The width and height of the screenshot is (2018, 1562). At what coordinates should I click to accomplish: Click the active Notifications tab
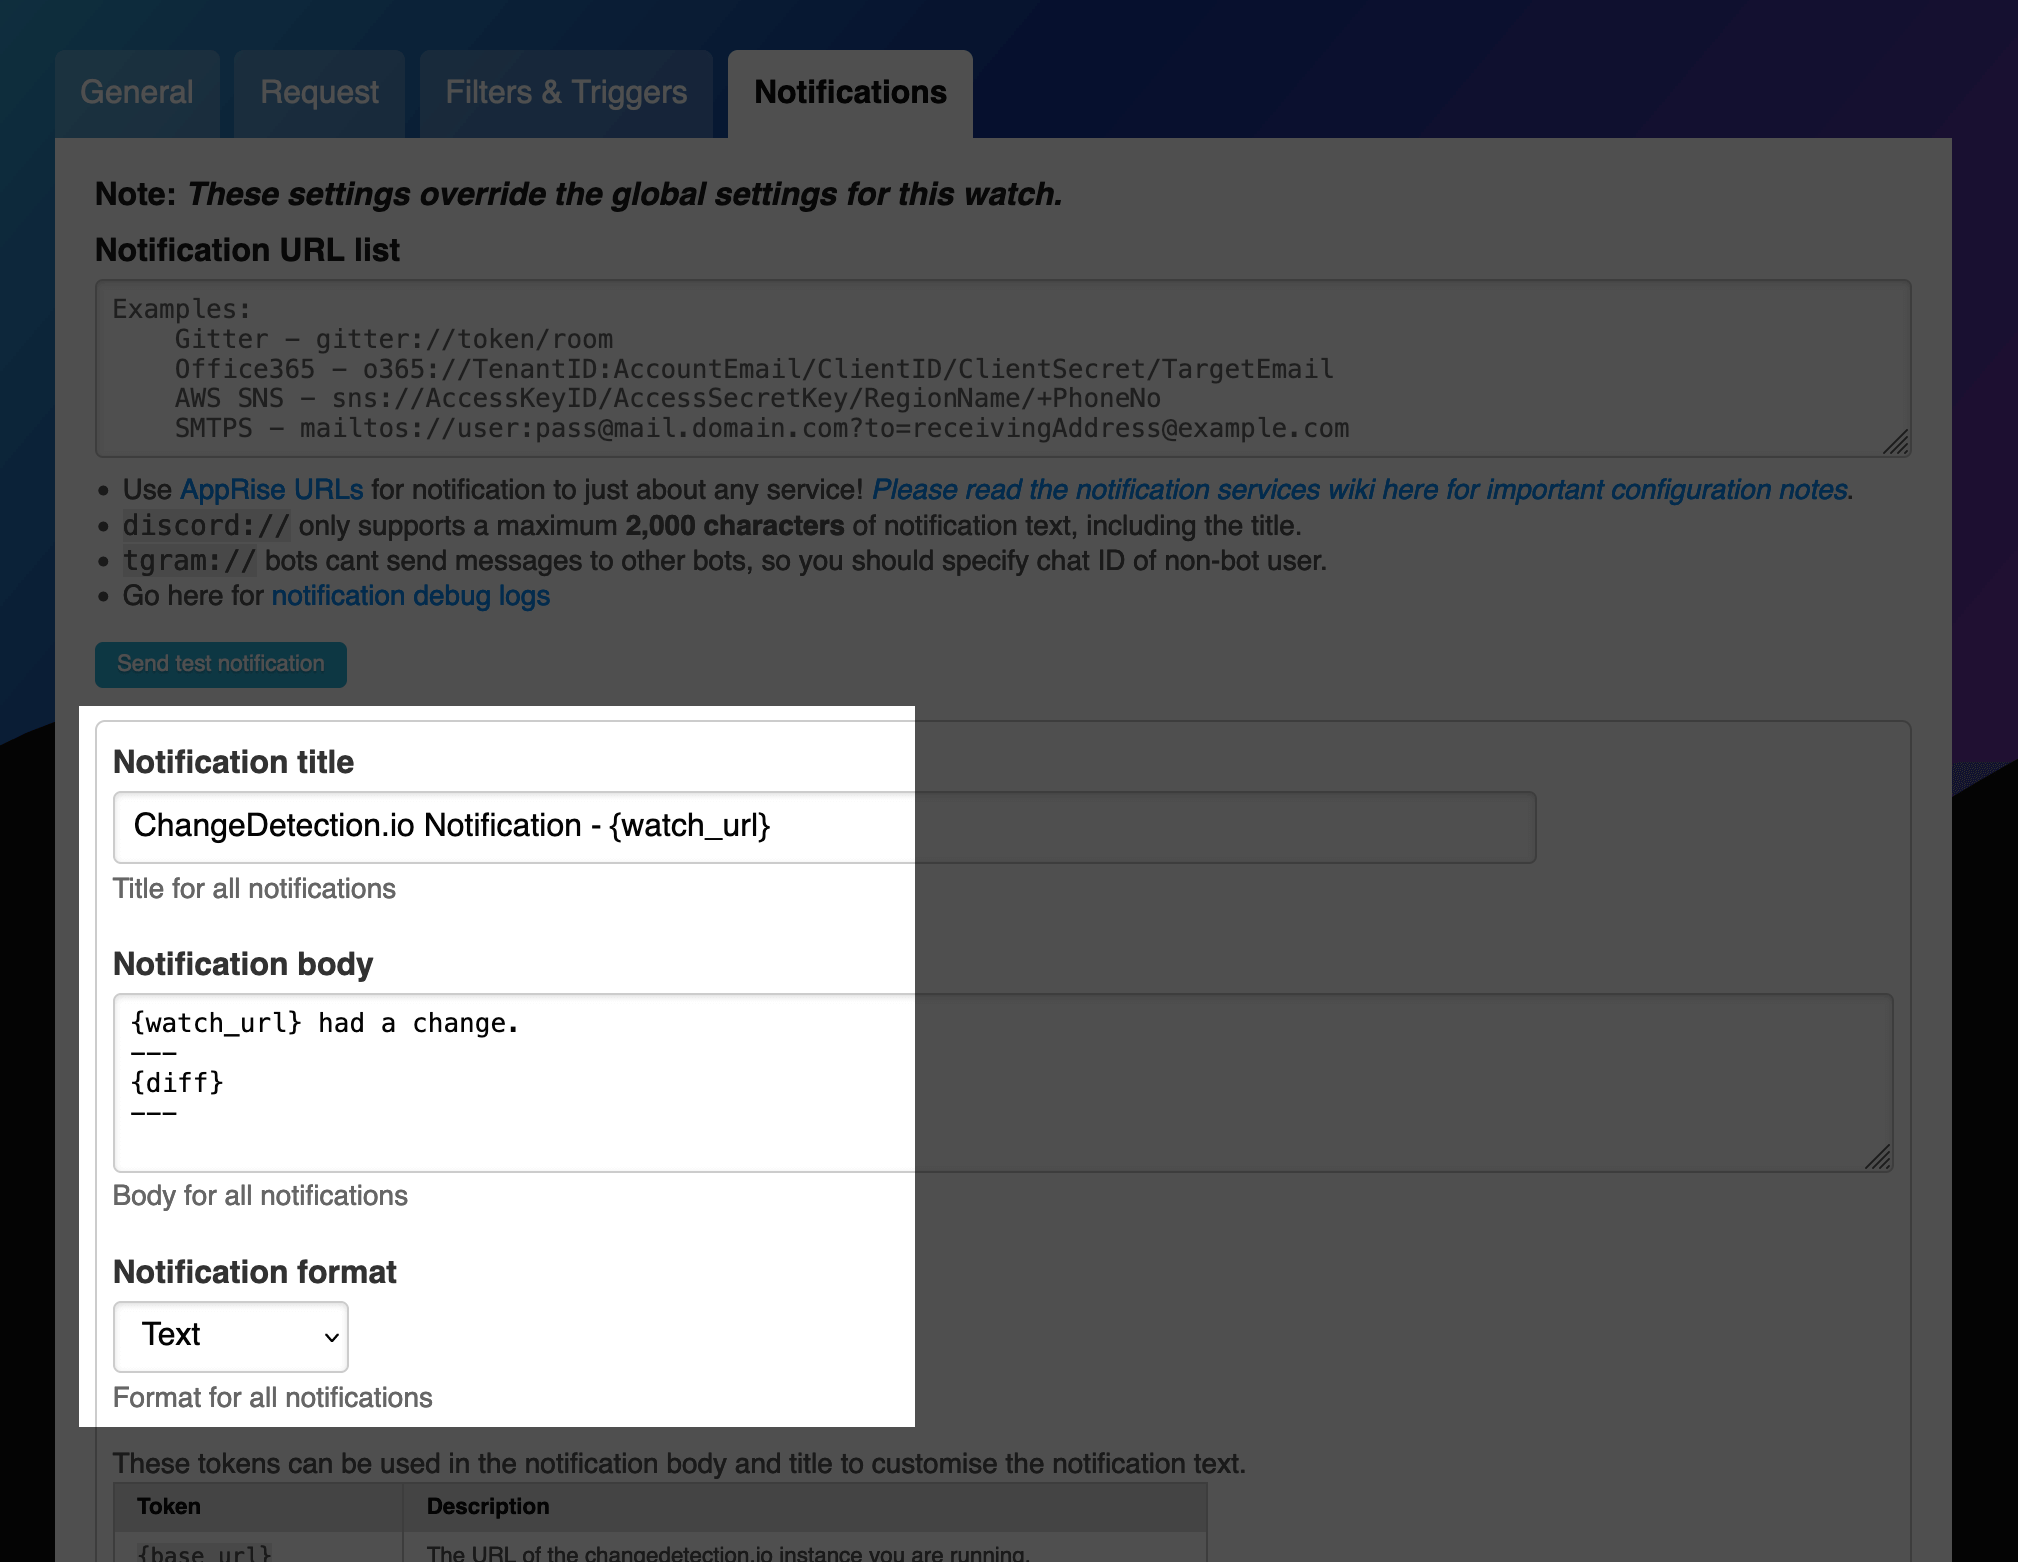click(850, 93)
